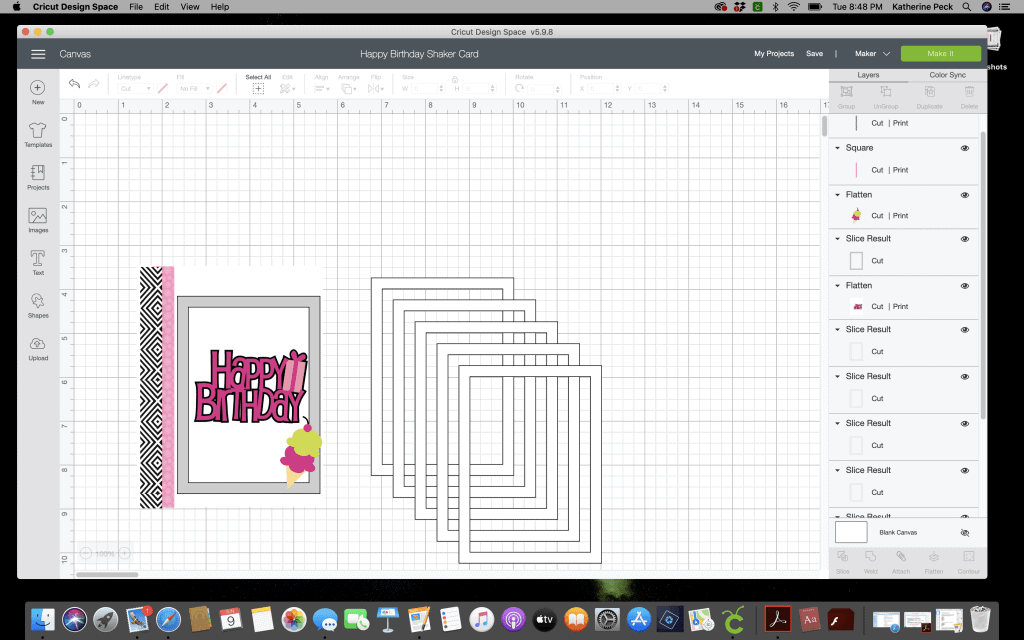Click the Rotate icon in toolbar
1024x640 pixels.
click(519, 88)
